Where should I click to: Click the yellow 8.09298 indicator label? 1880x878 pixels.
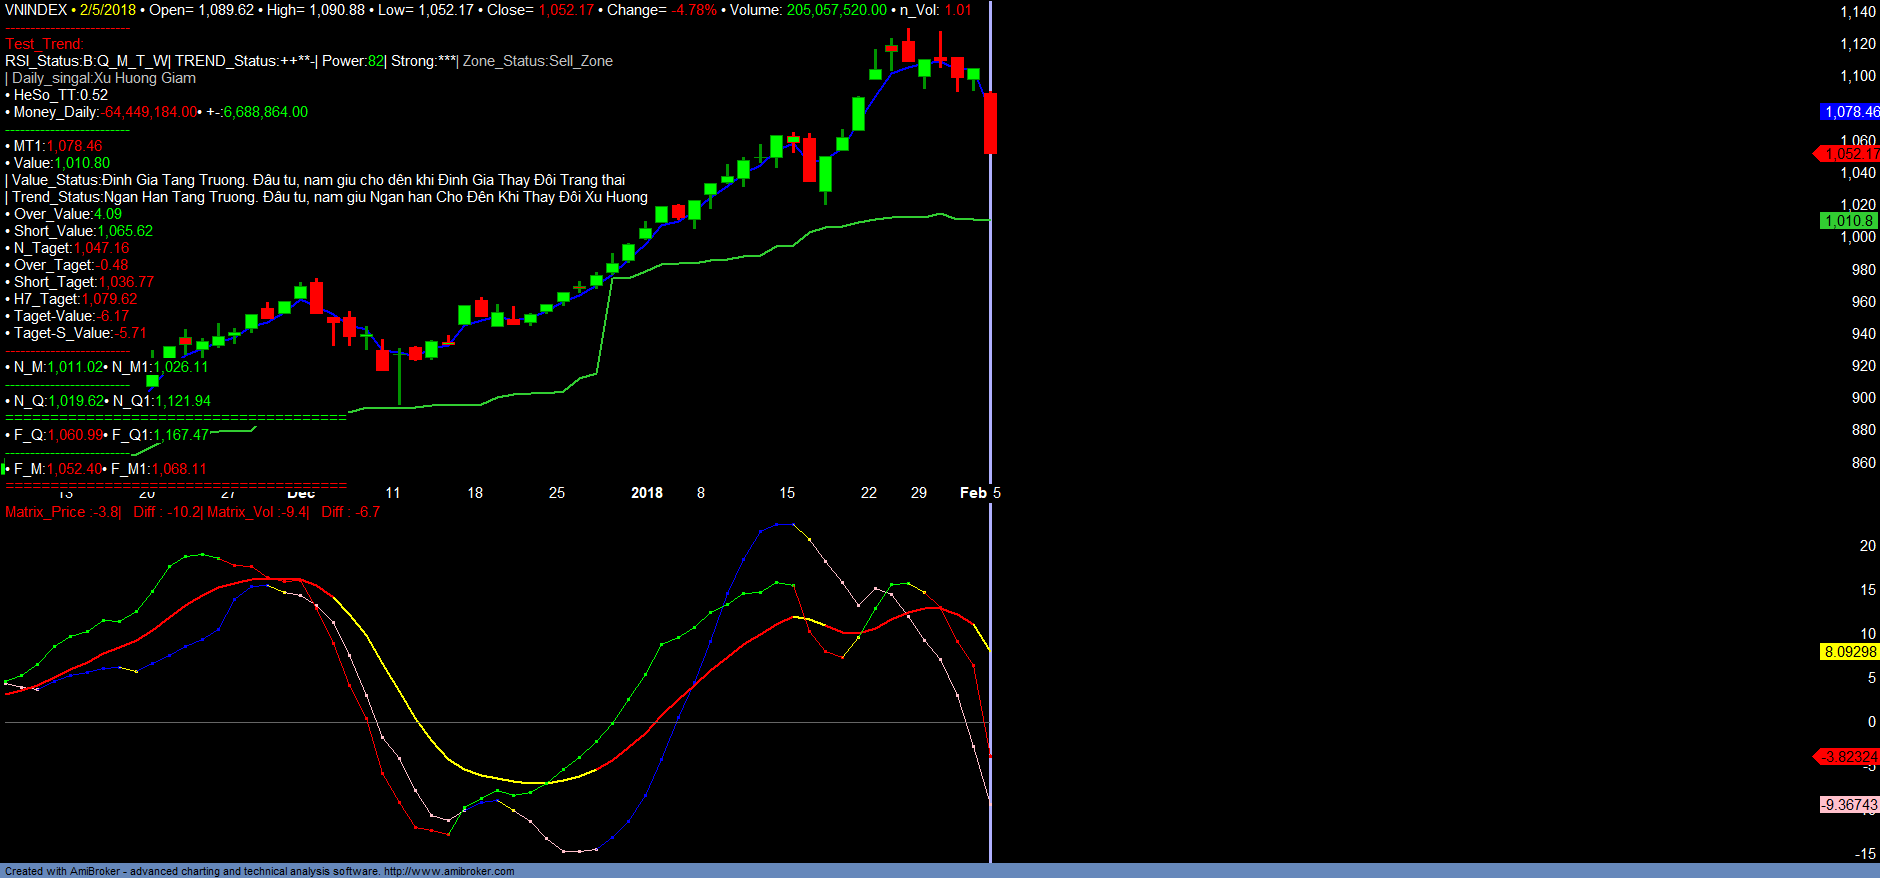[1850, 652]
